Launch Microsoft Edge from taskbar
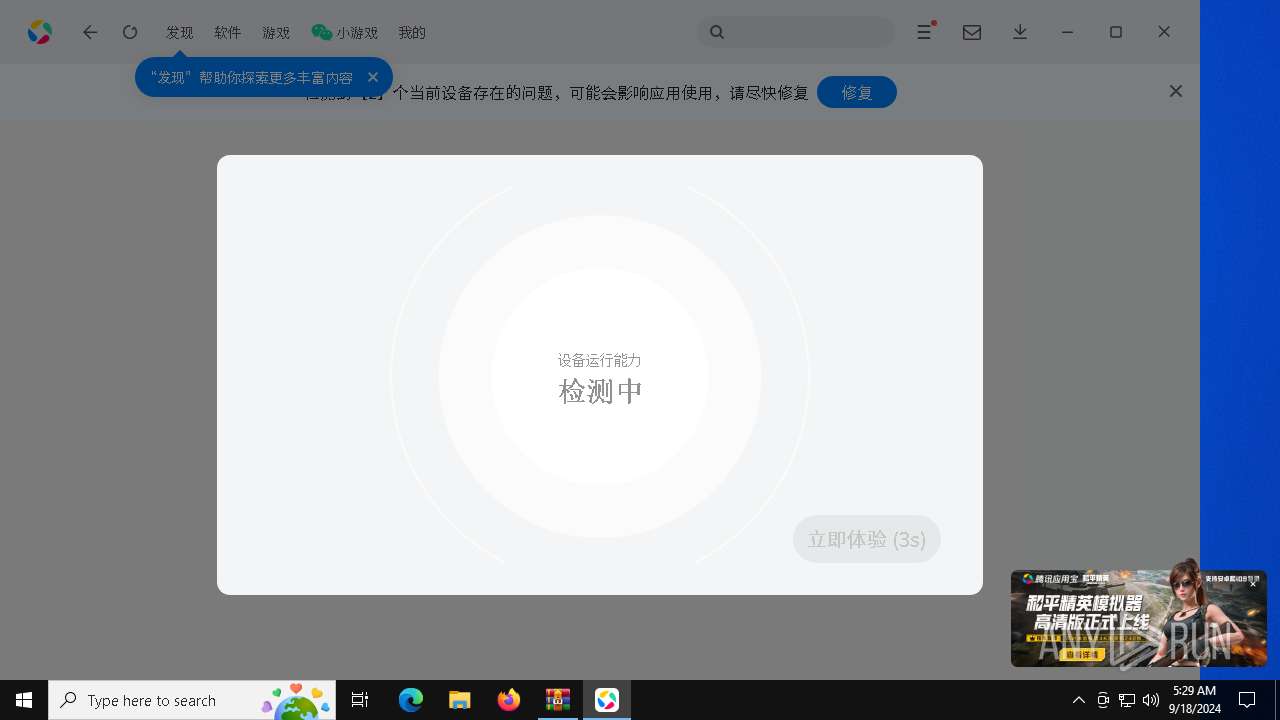The image size is (1280, 720). click(x=411, y=700)
